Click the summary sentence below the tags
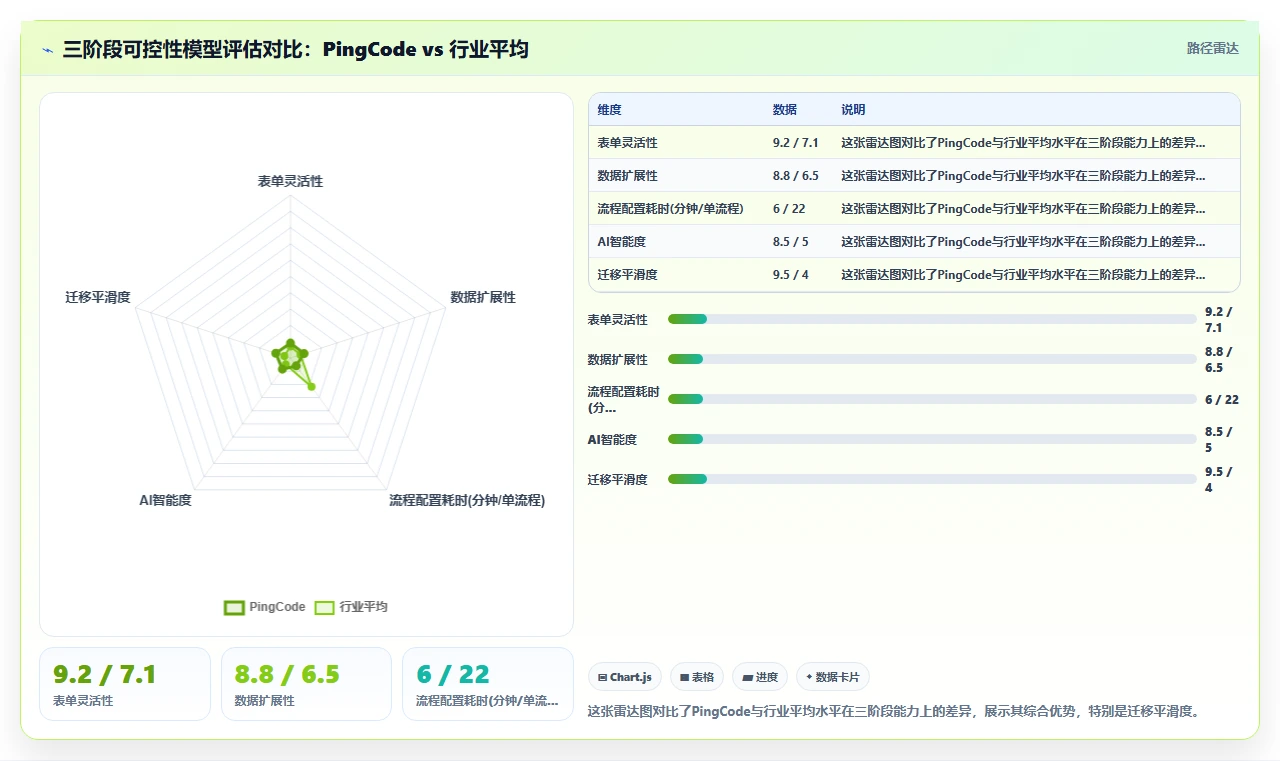The height and width of the screenshot is (761, 1280). coord(893,711)
